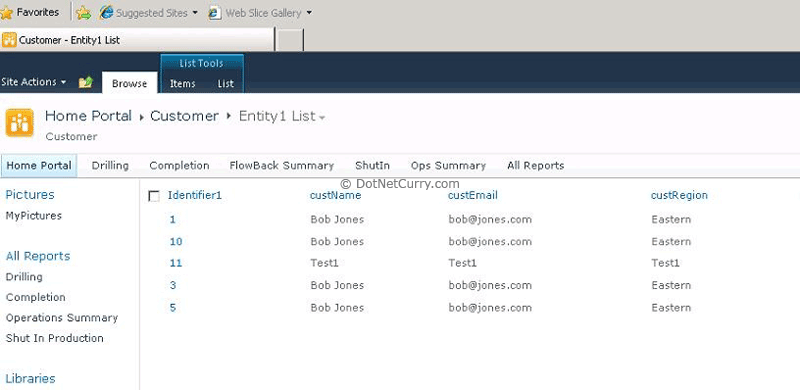Select Home Portal in top navigation

[39, 166]
